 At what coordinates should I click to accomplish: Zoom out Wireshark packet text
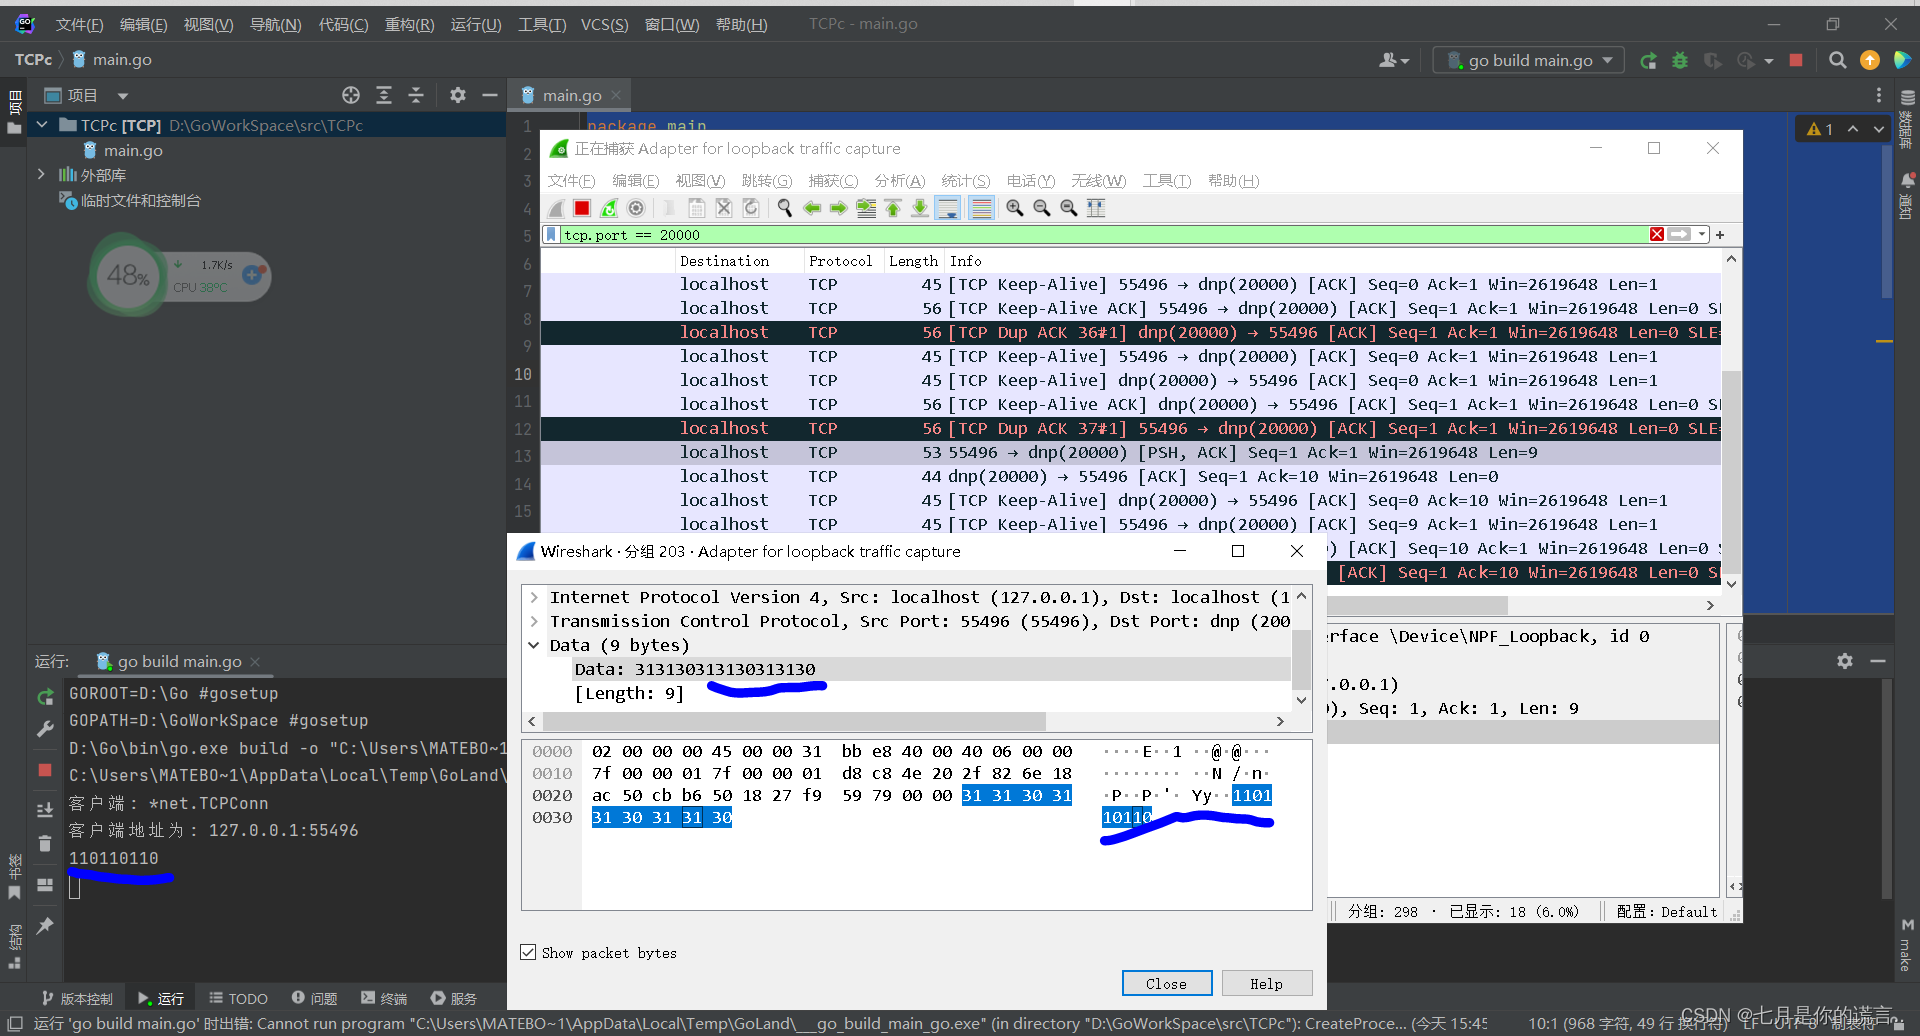pyautogui.click(x=1042, y=208)
